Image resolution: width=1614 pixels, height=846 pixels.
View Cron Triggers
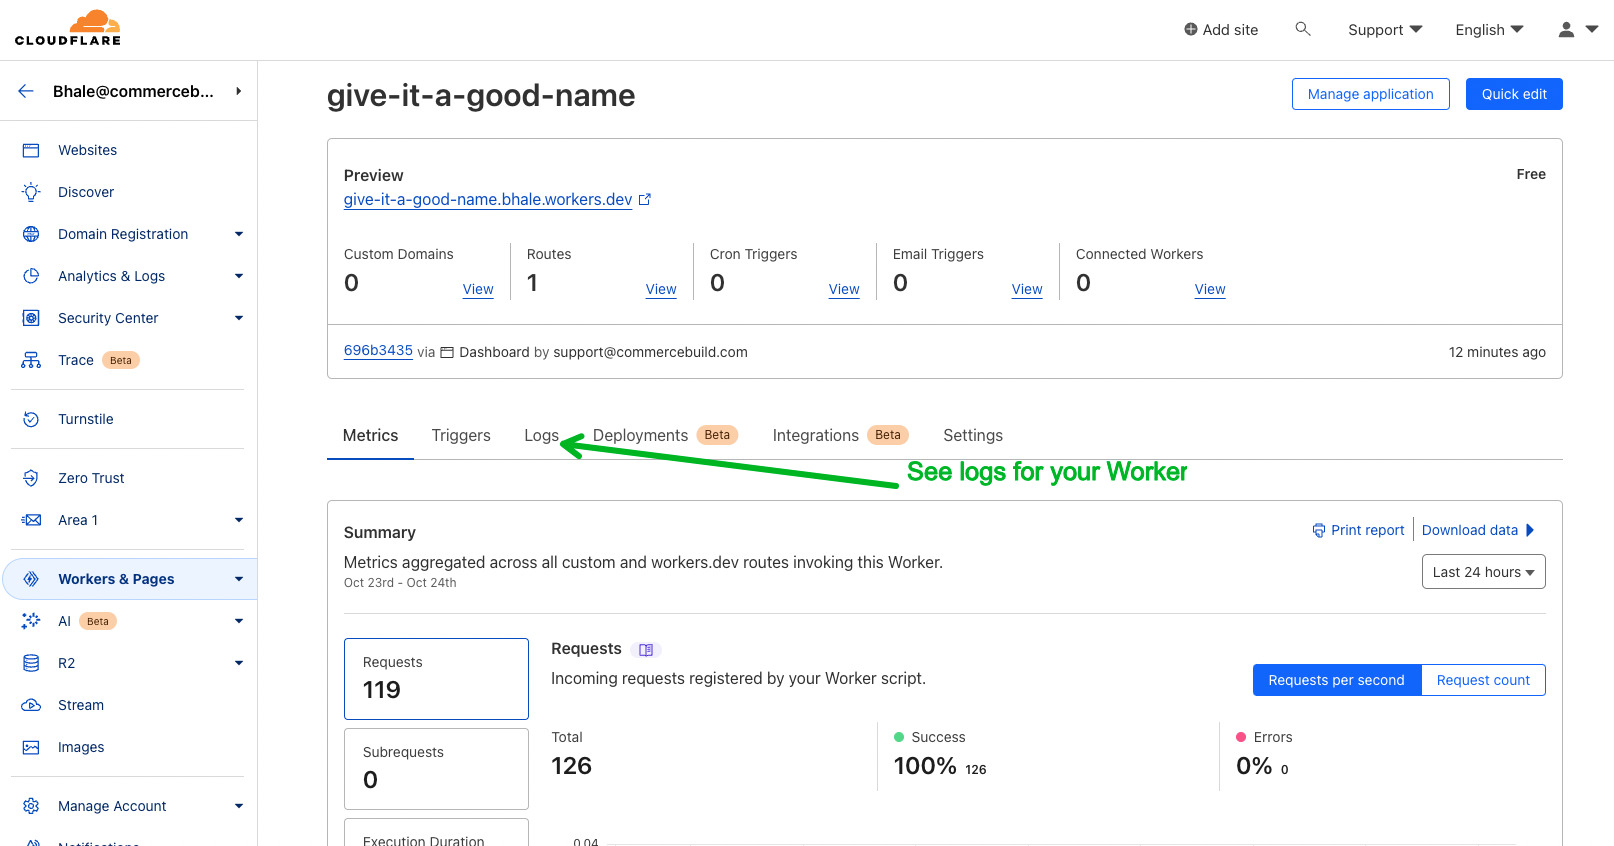tap(844, 289)
